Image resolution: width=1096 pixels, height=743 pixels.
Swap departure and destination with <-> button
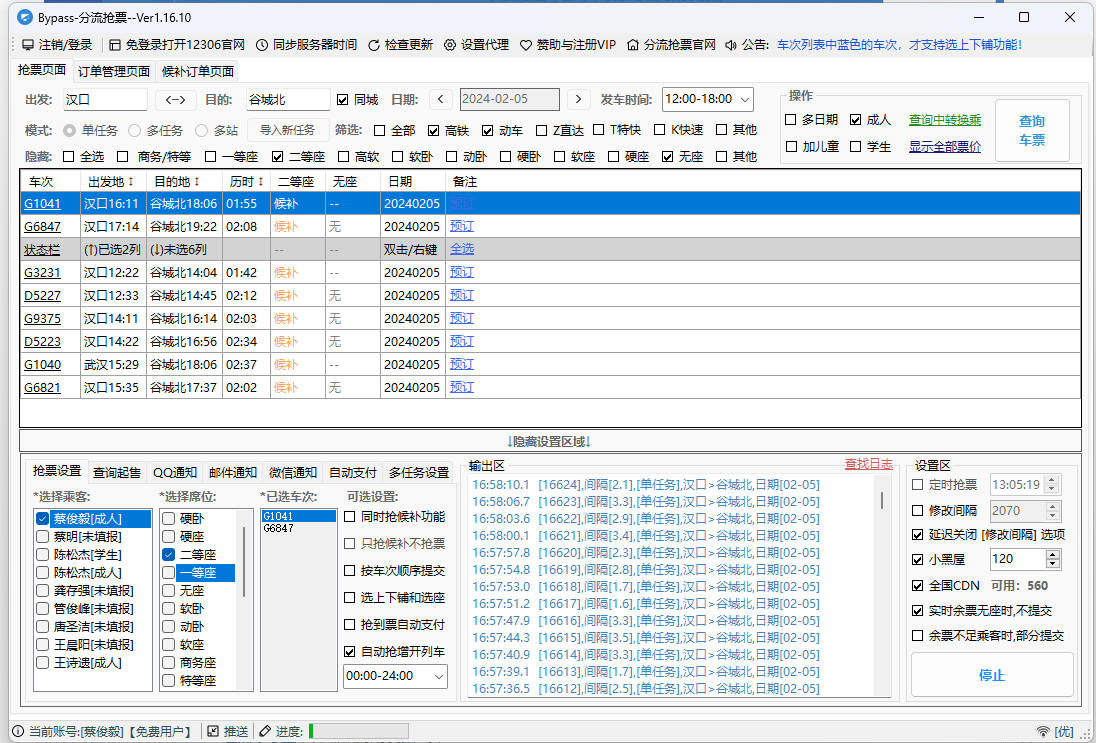(x=175, y=99)
